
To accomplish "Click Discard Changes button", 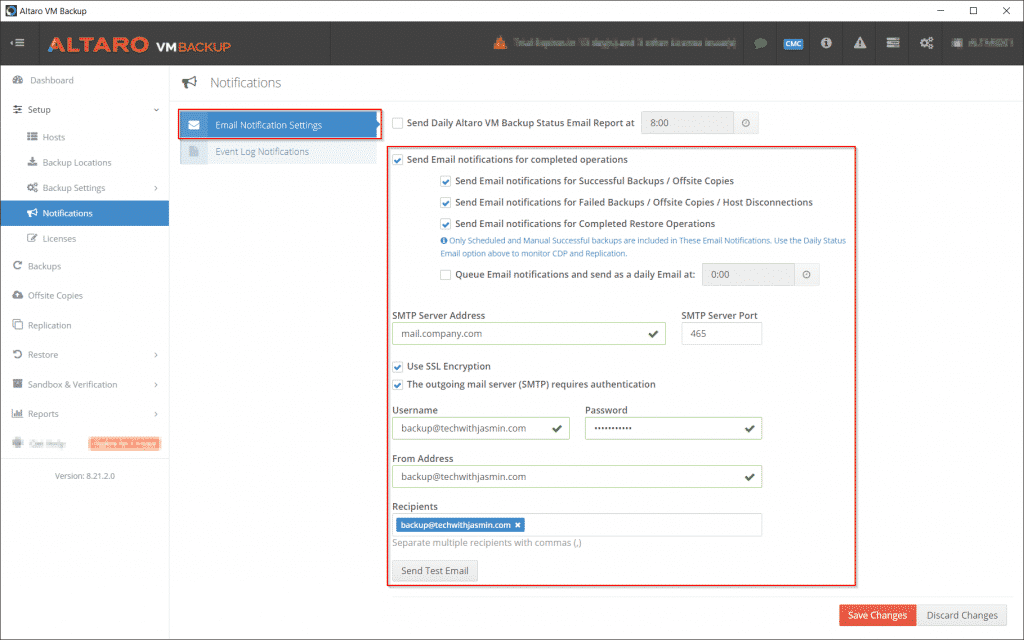I will [x=962, y=615].
